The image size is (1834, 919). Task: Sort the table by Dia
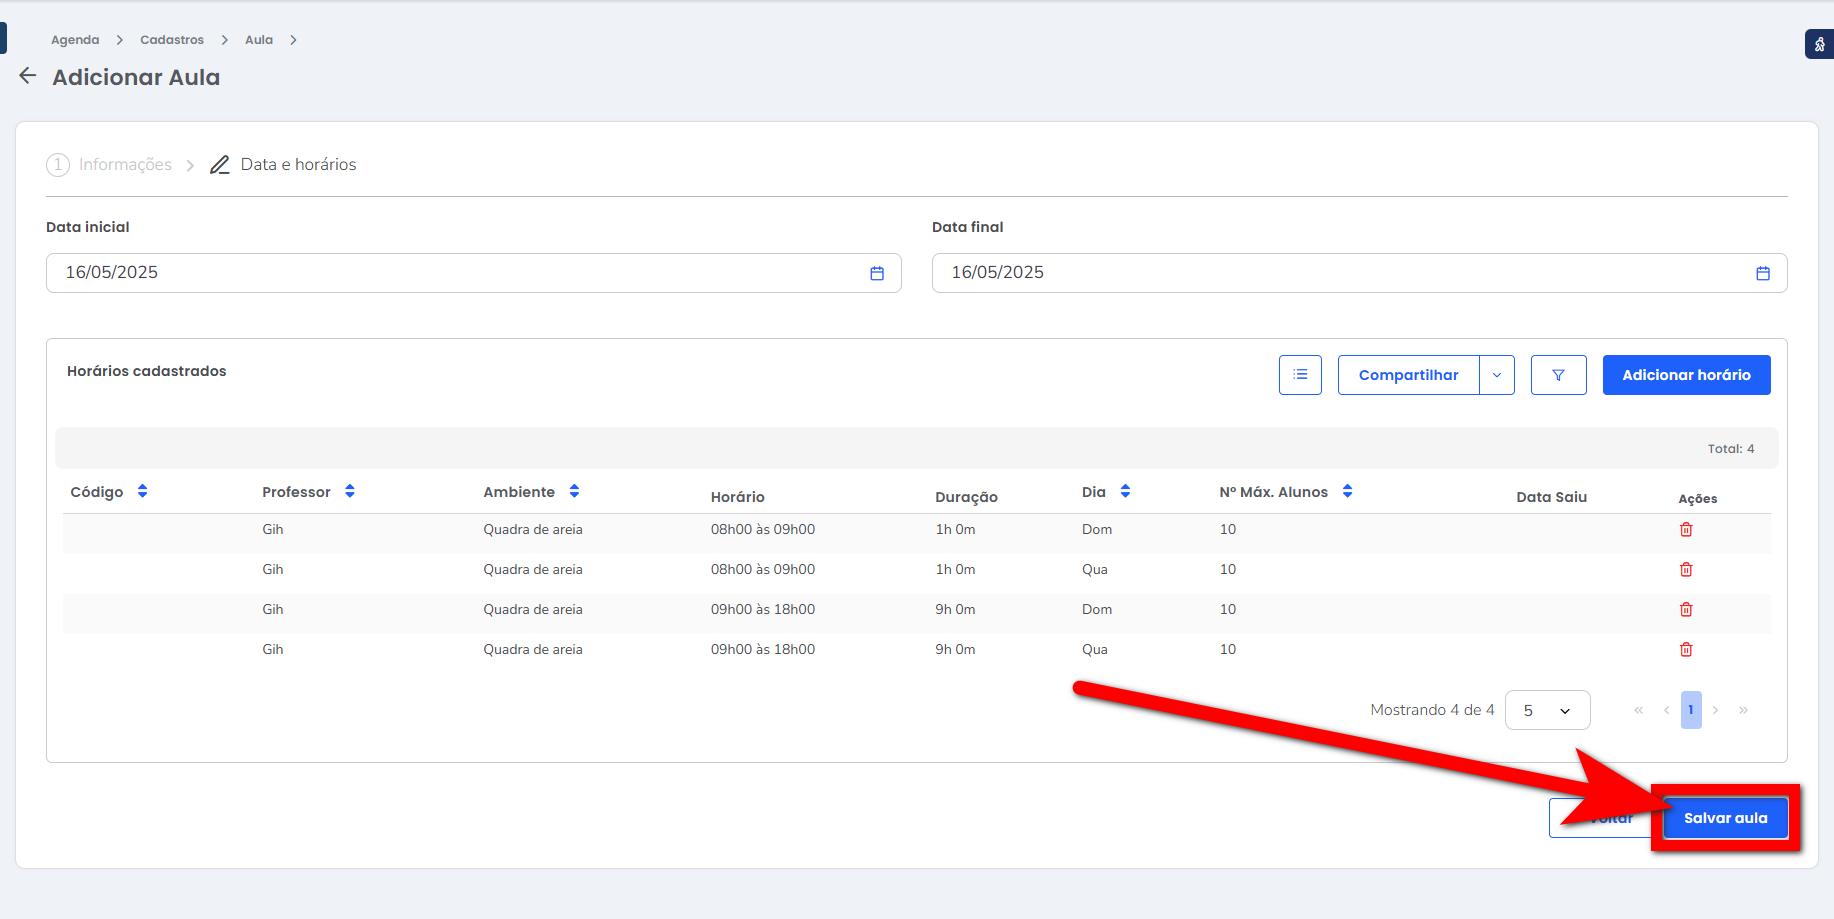coord(1125,491)
